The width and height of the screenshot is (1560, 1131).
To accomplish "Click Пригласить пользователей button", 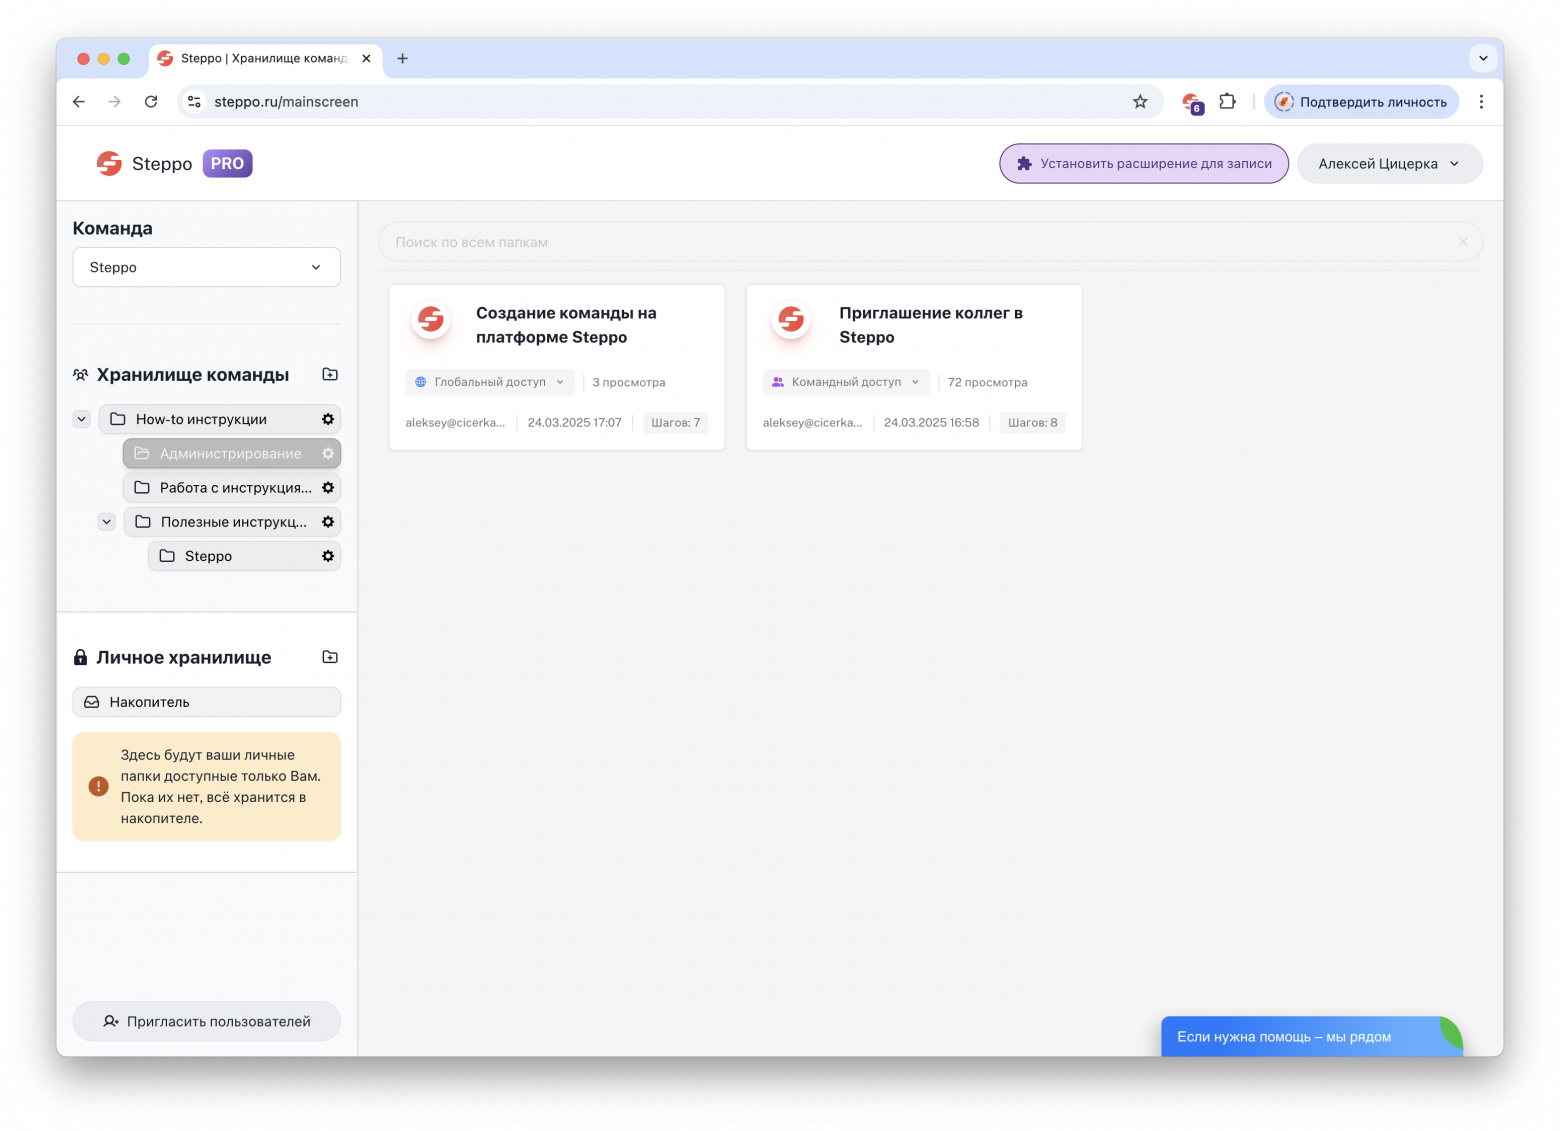I will click(x=206, y=1021).
